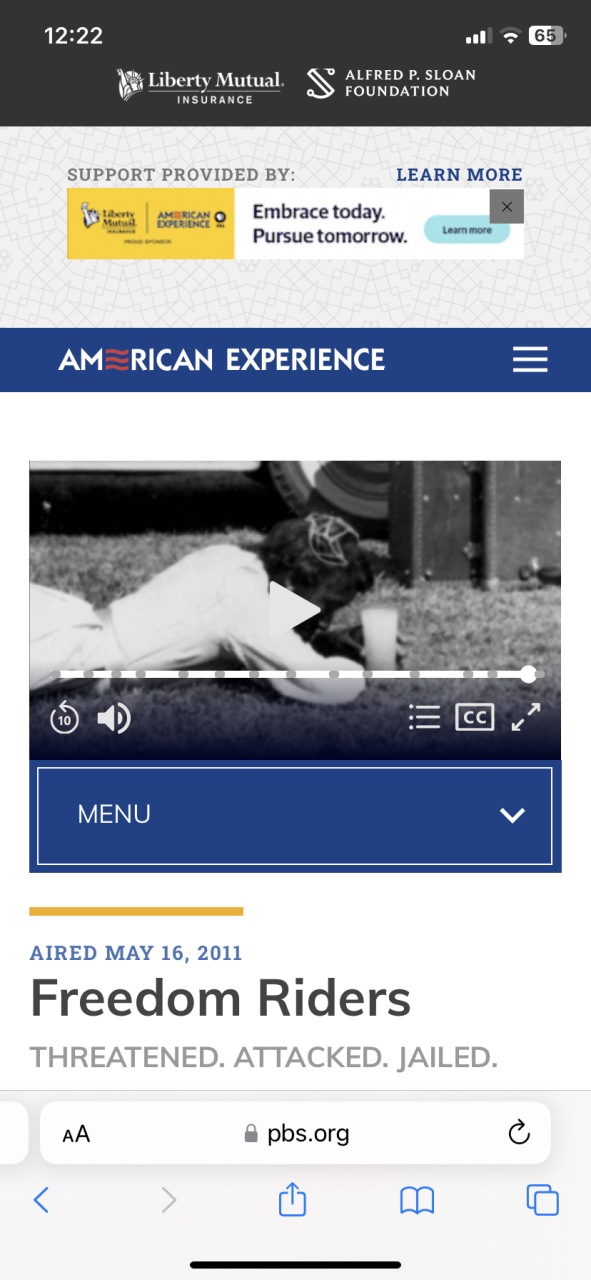Viewport: 591px width, 1280px height.
Task: Rewind video ten seconds
Action: [x=65, y=717]
